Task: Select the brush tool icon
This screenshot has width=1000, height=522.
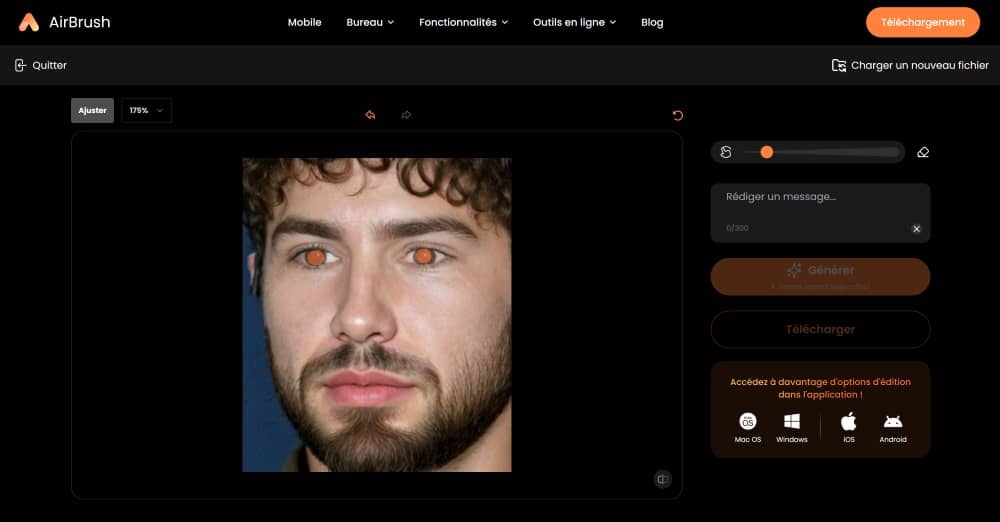Action: click(x=726, y=152)
